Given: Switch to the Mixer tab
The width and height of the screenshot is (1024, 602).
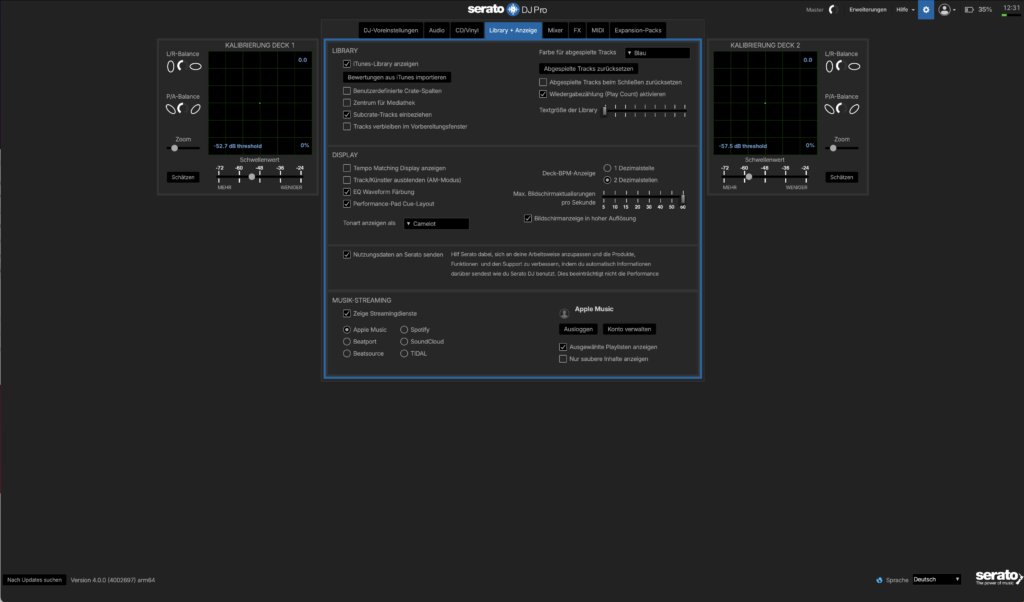Looking at the screenshot, I should tap(555, 30).
